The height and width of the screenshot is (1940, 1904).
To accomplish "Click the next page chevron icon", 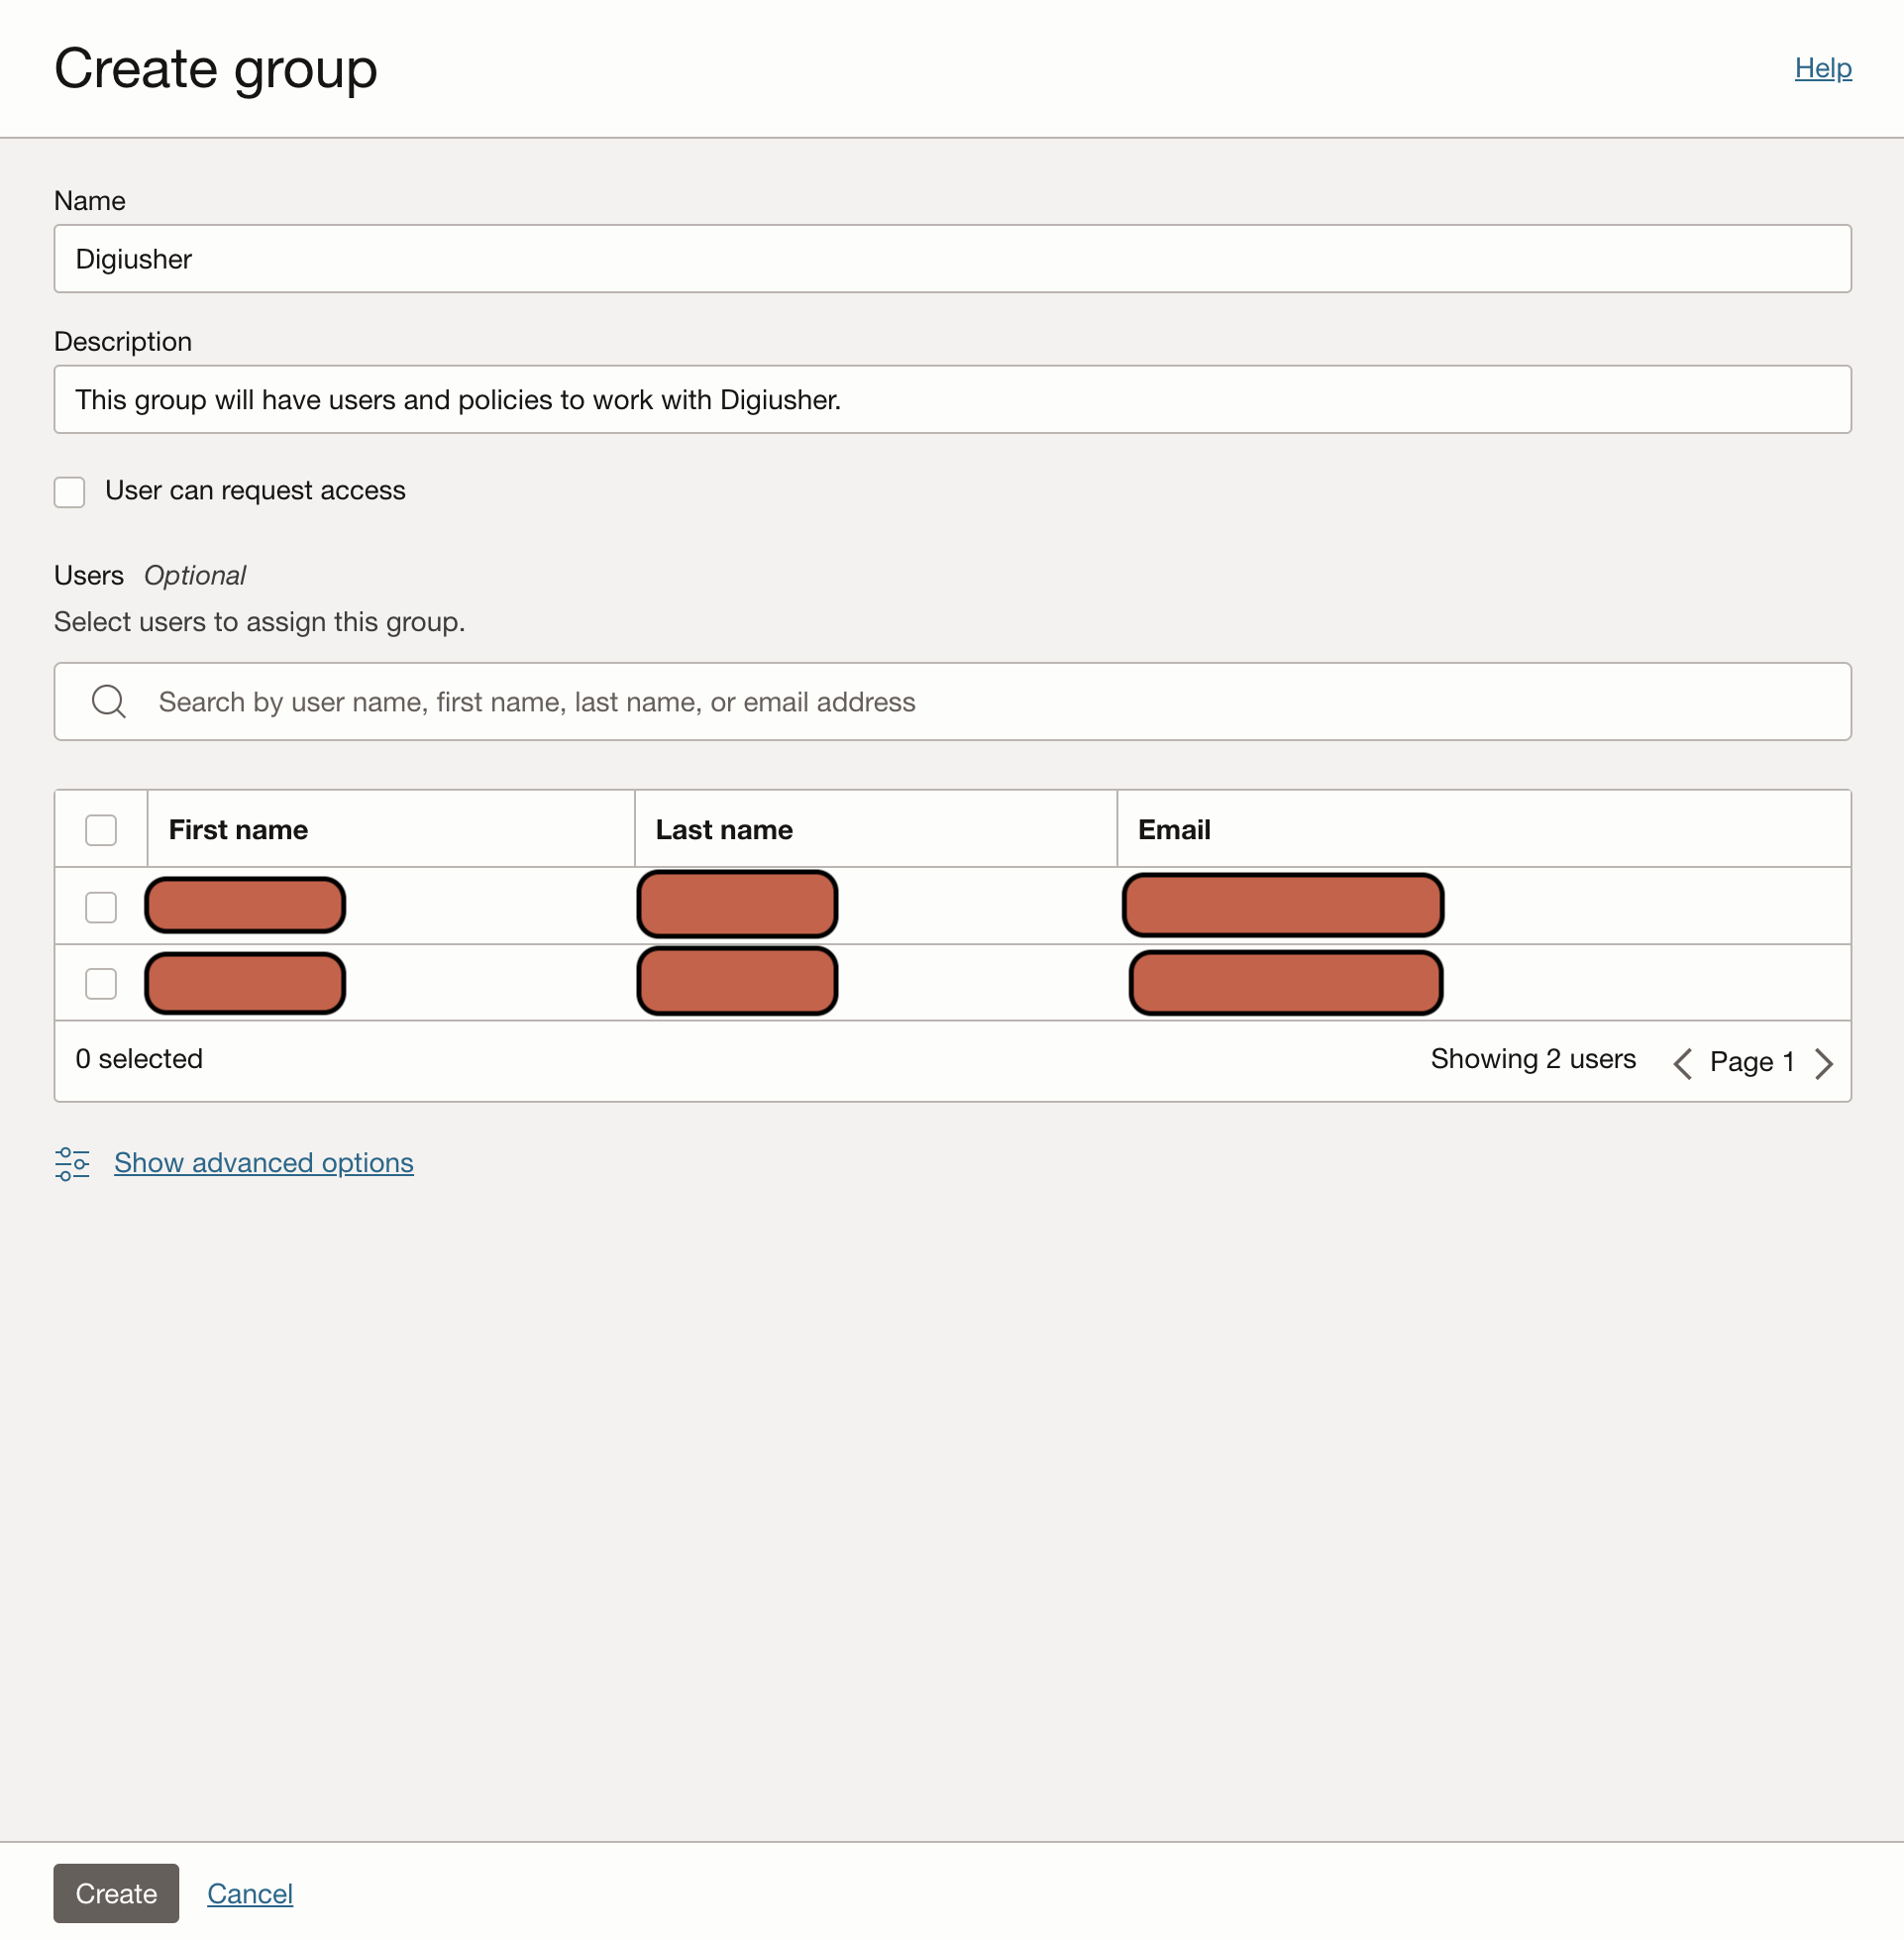I will tap(1828, 1061).
